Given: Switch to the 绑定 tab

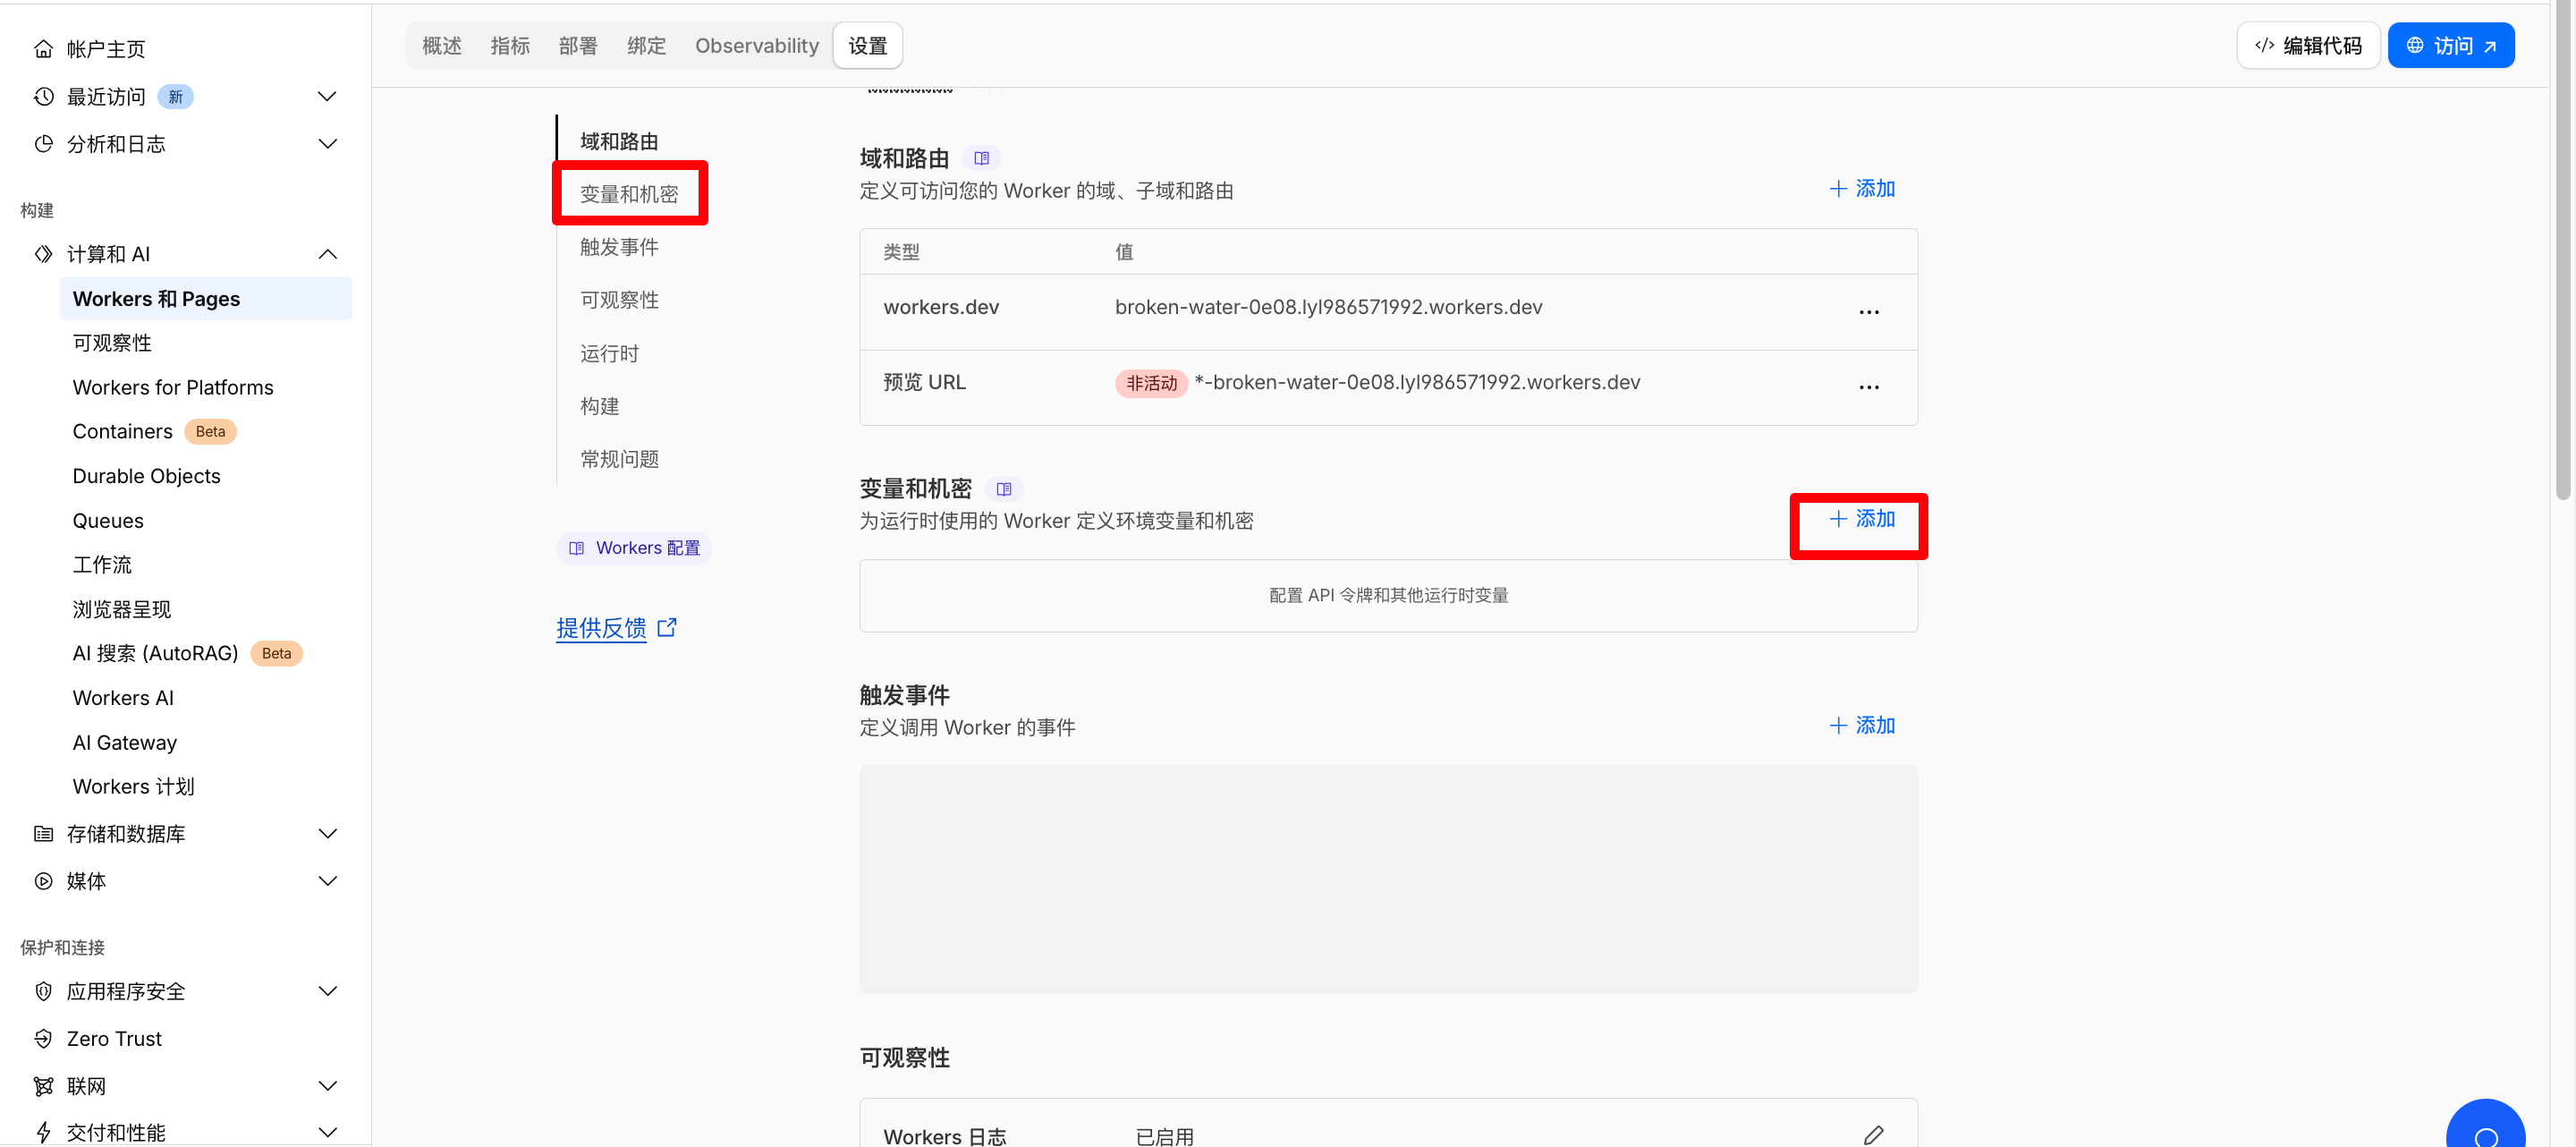Looking at the screenshot, I should pyautogui.click(x=646, y=46).
